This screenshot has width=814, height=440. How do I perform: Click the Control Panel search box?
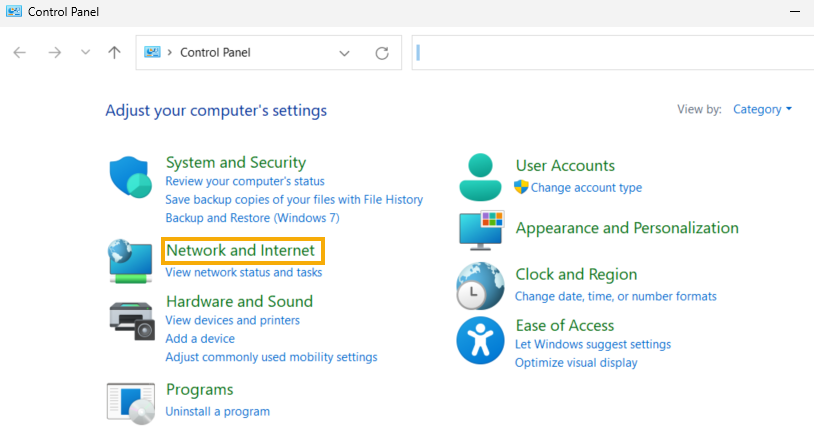coord(613,52)
